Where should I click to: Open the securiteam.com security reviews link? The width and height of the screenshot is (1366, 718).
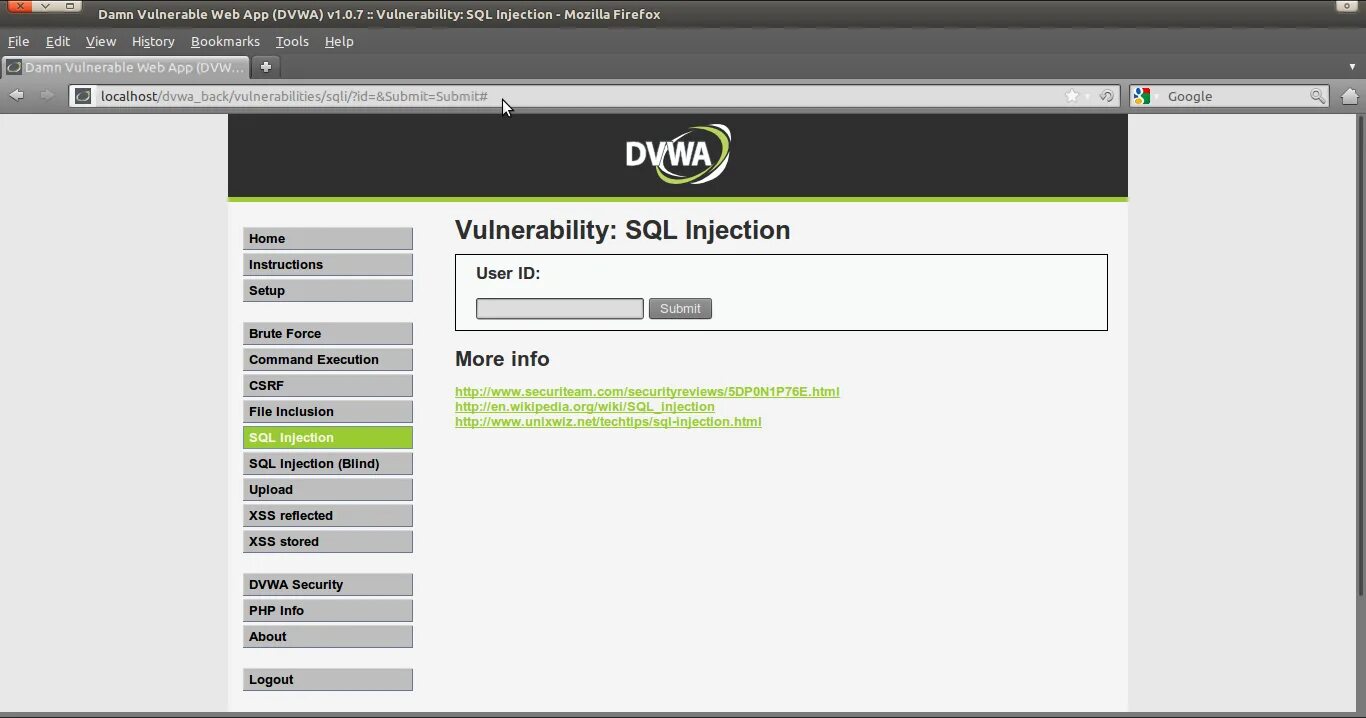pyautogui.click(x=647, y=392)
